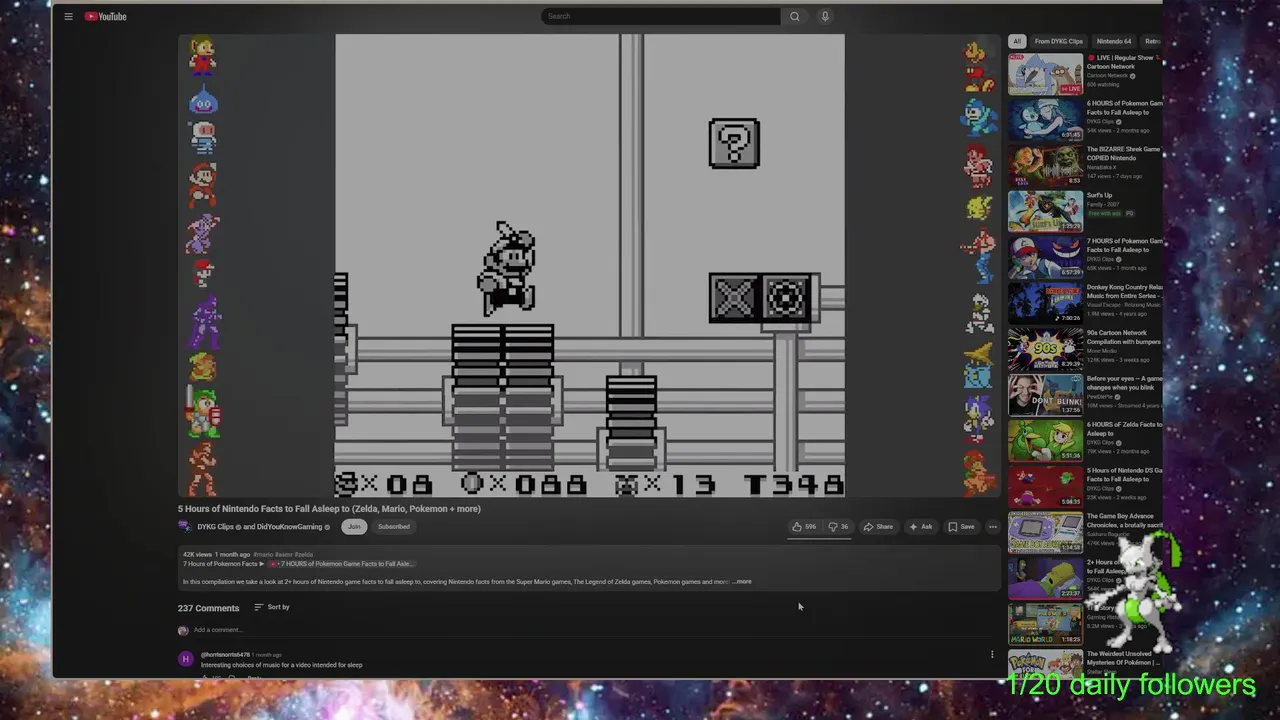Click the Ask sparkle button

point(920,527)
